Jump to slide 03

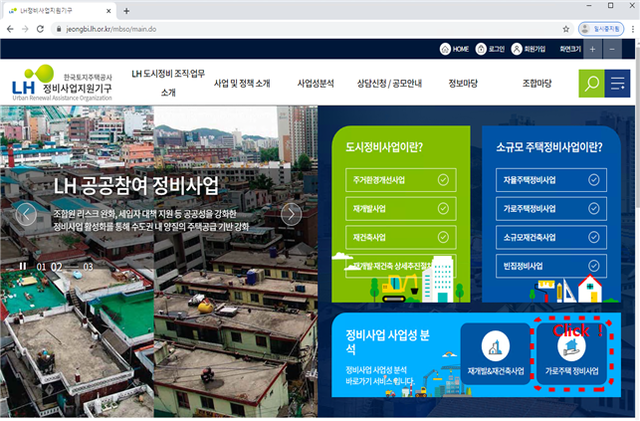88,267
